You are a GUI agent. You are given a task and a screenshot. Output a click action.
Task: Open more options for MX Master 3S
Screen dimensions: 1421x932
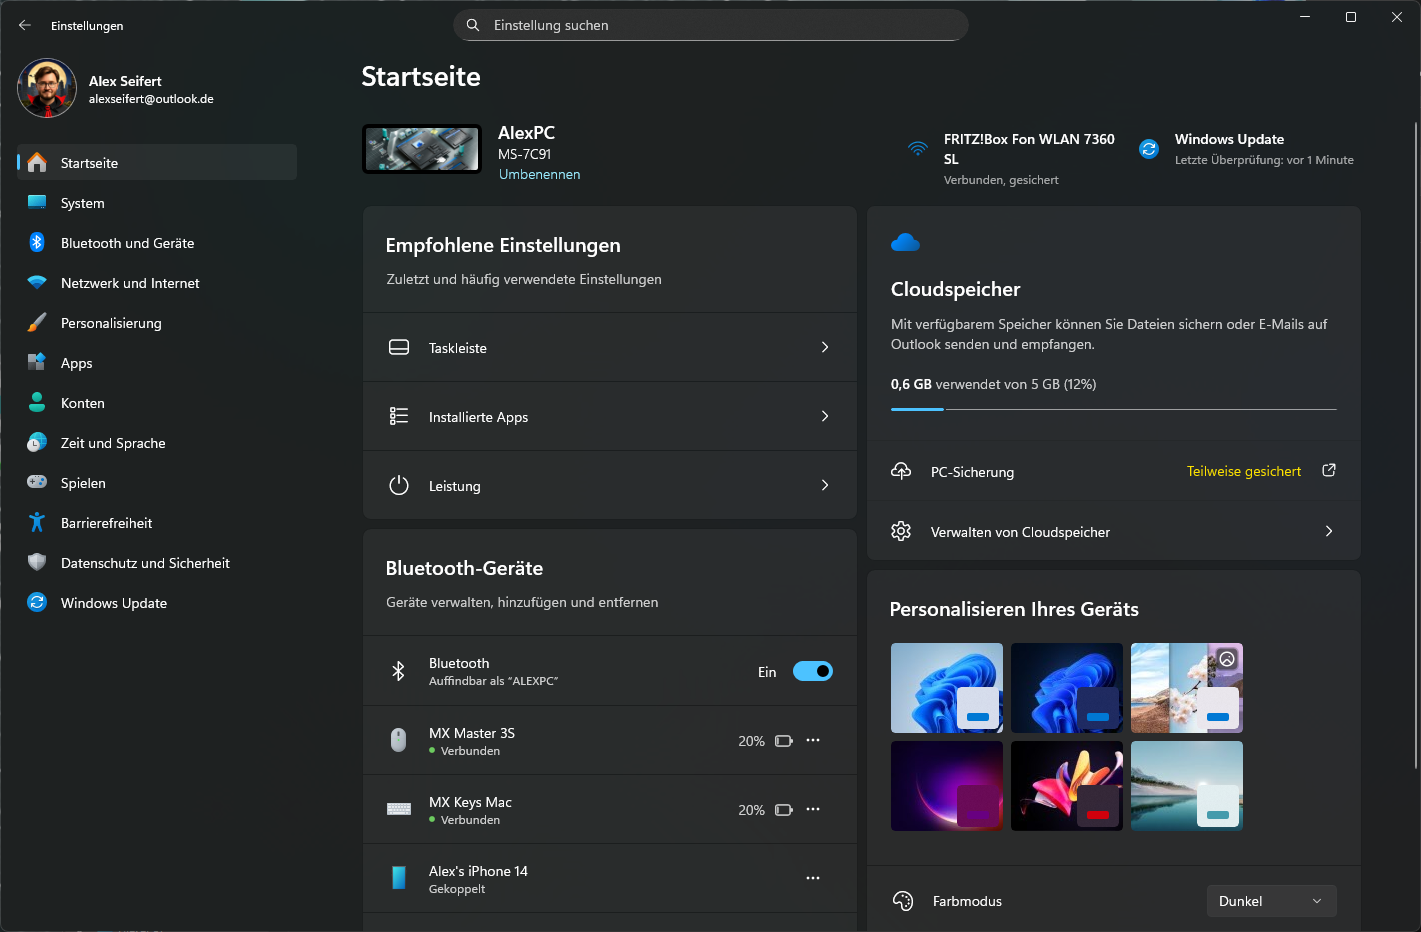(813, 741)
